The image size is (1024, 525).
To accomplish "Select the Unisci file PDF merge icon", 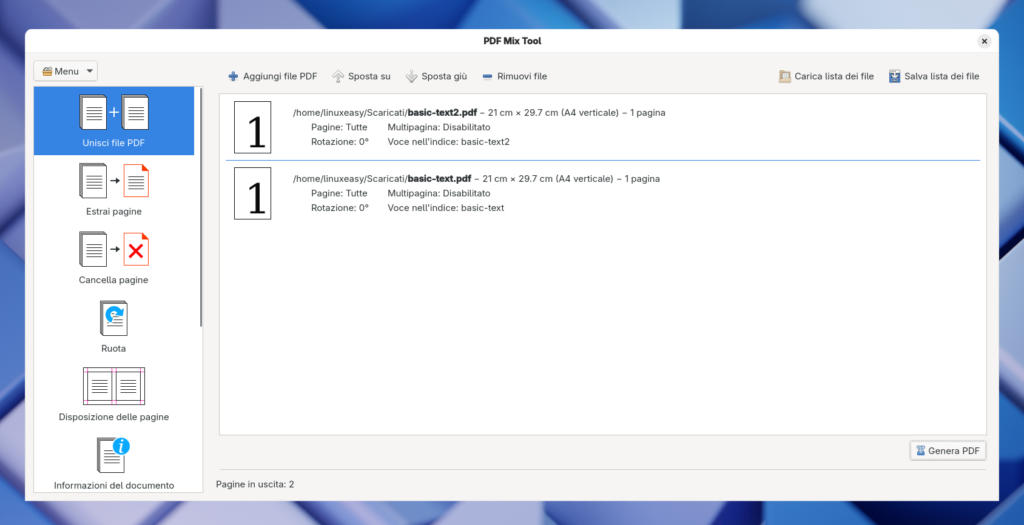I will [x=114, y=112].
